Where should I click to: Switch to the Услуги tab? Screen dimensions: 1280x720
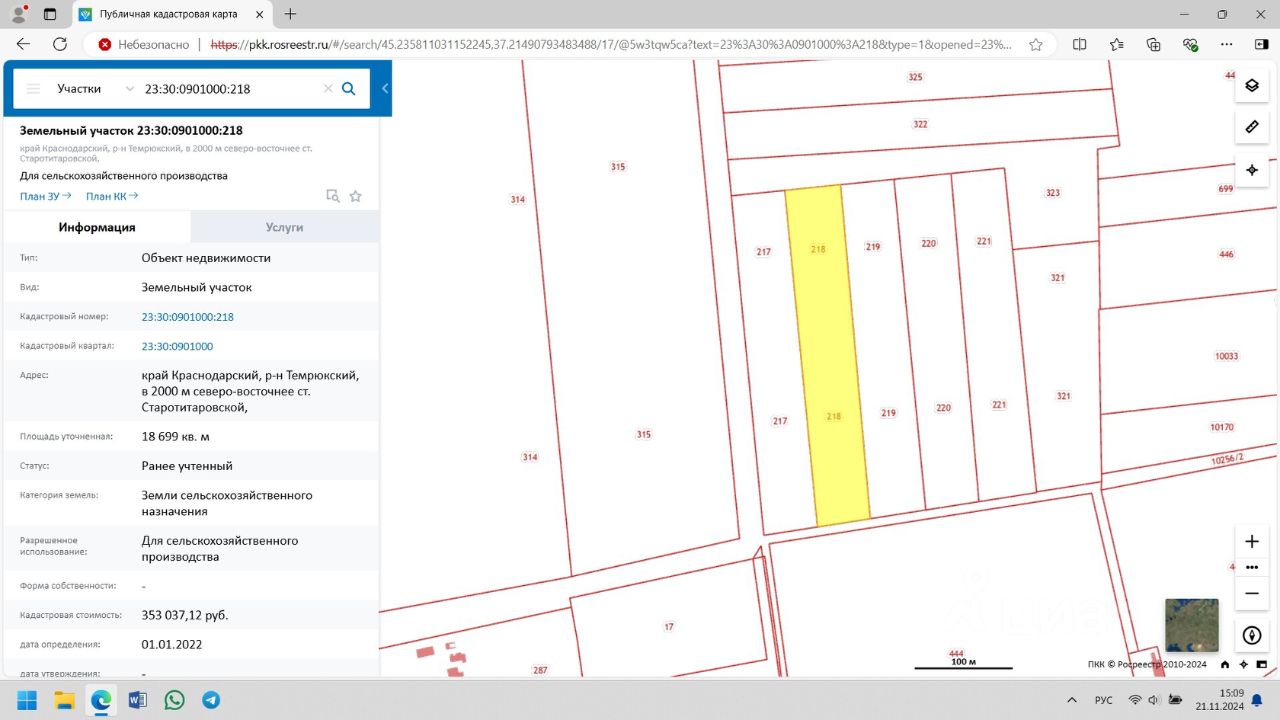tap(284, 227)
